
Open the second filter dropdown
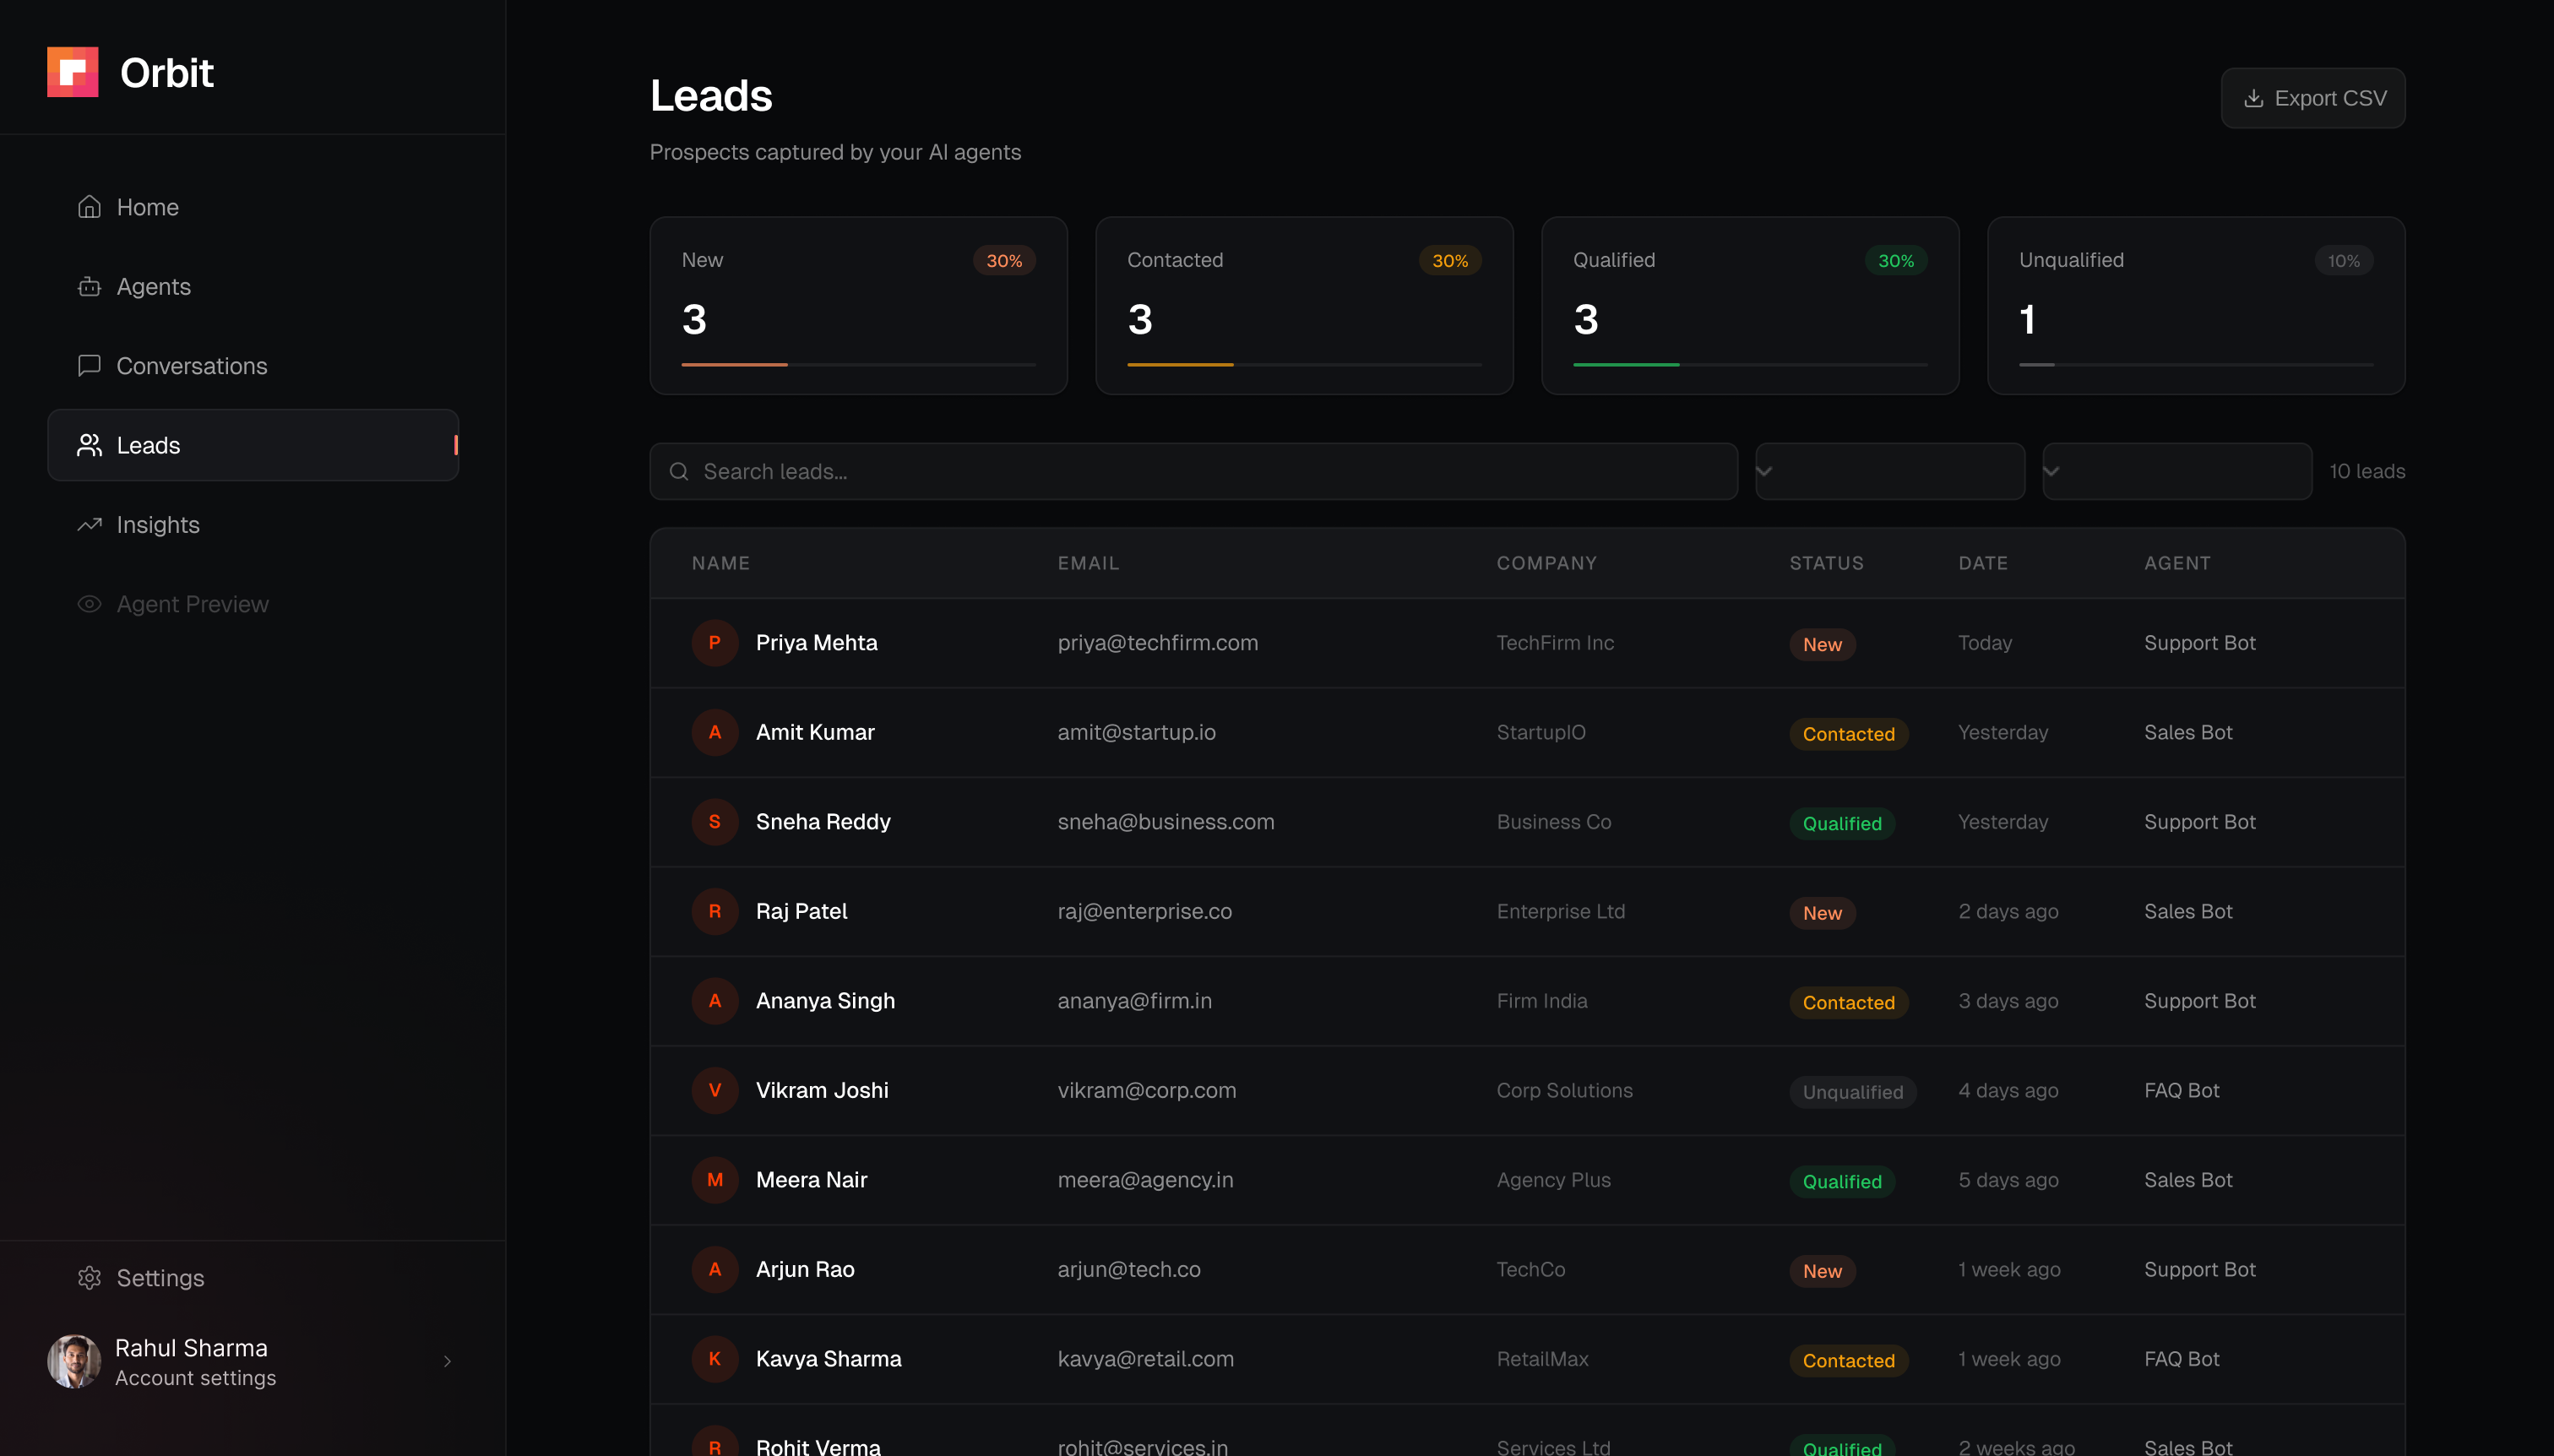click(2176, 470)
